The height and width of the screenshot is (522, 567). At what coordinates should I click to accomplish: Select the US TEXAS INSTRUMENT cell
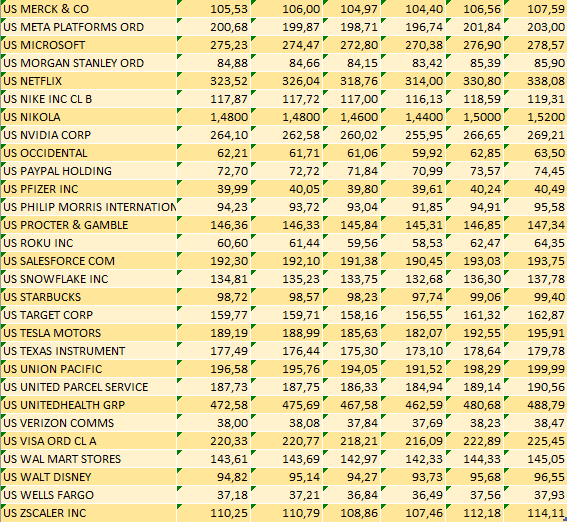click(x=89, y=351)
